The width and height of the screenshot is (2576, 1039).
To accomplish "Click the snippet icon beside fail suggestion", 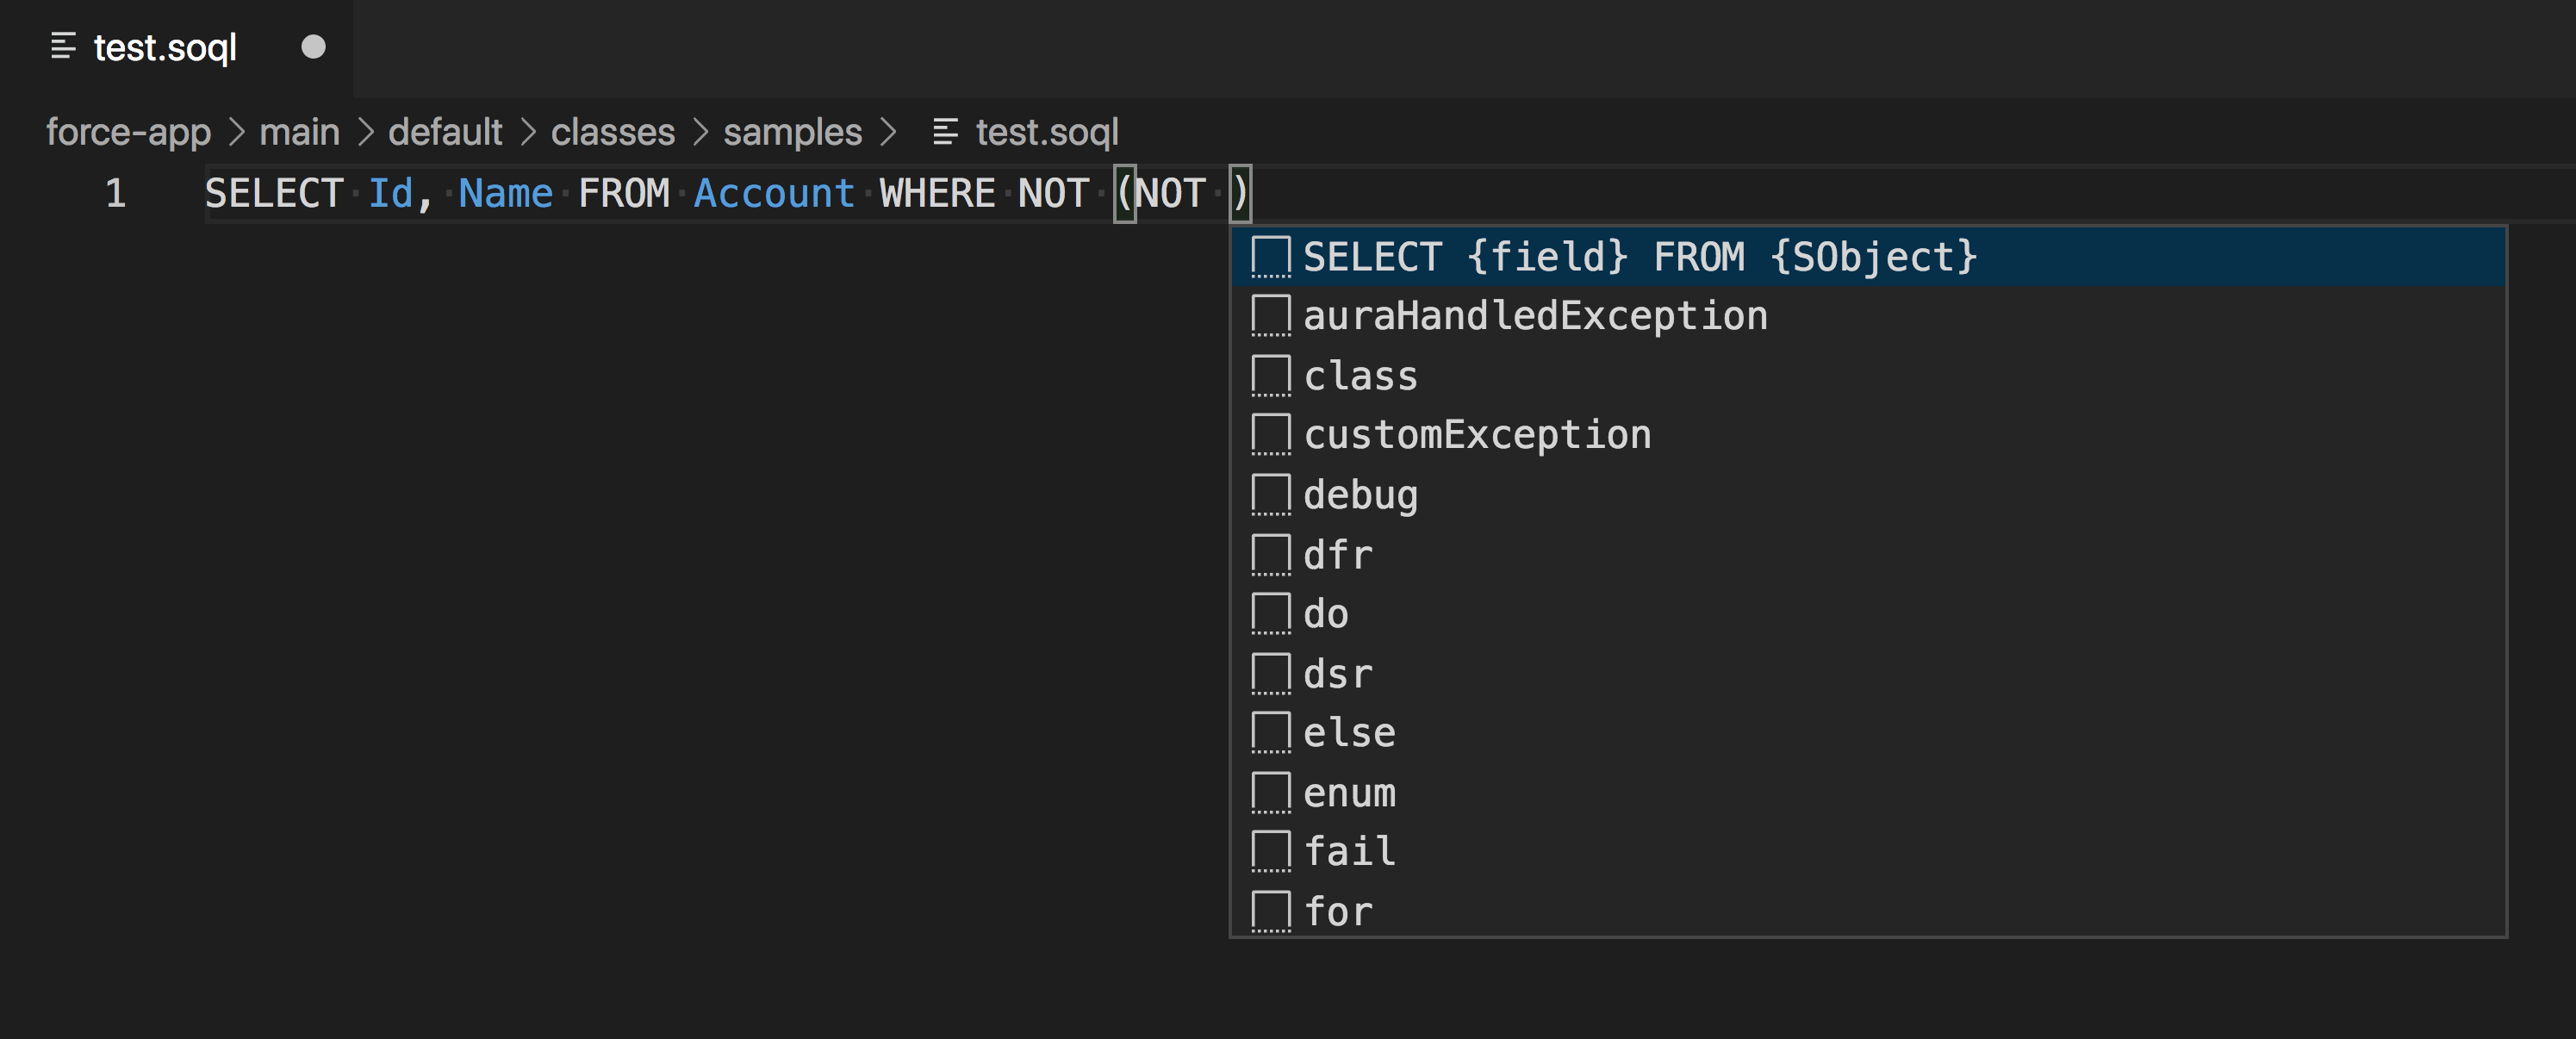I will coord(1272,850).
